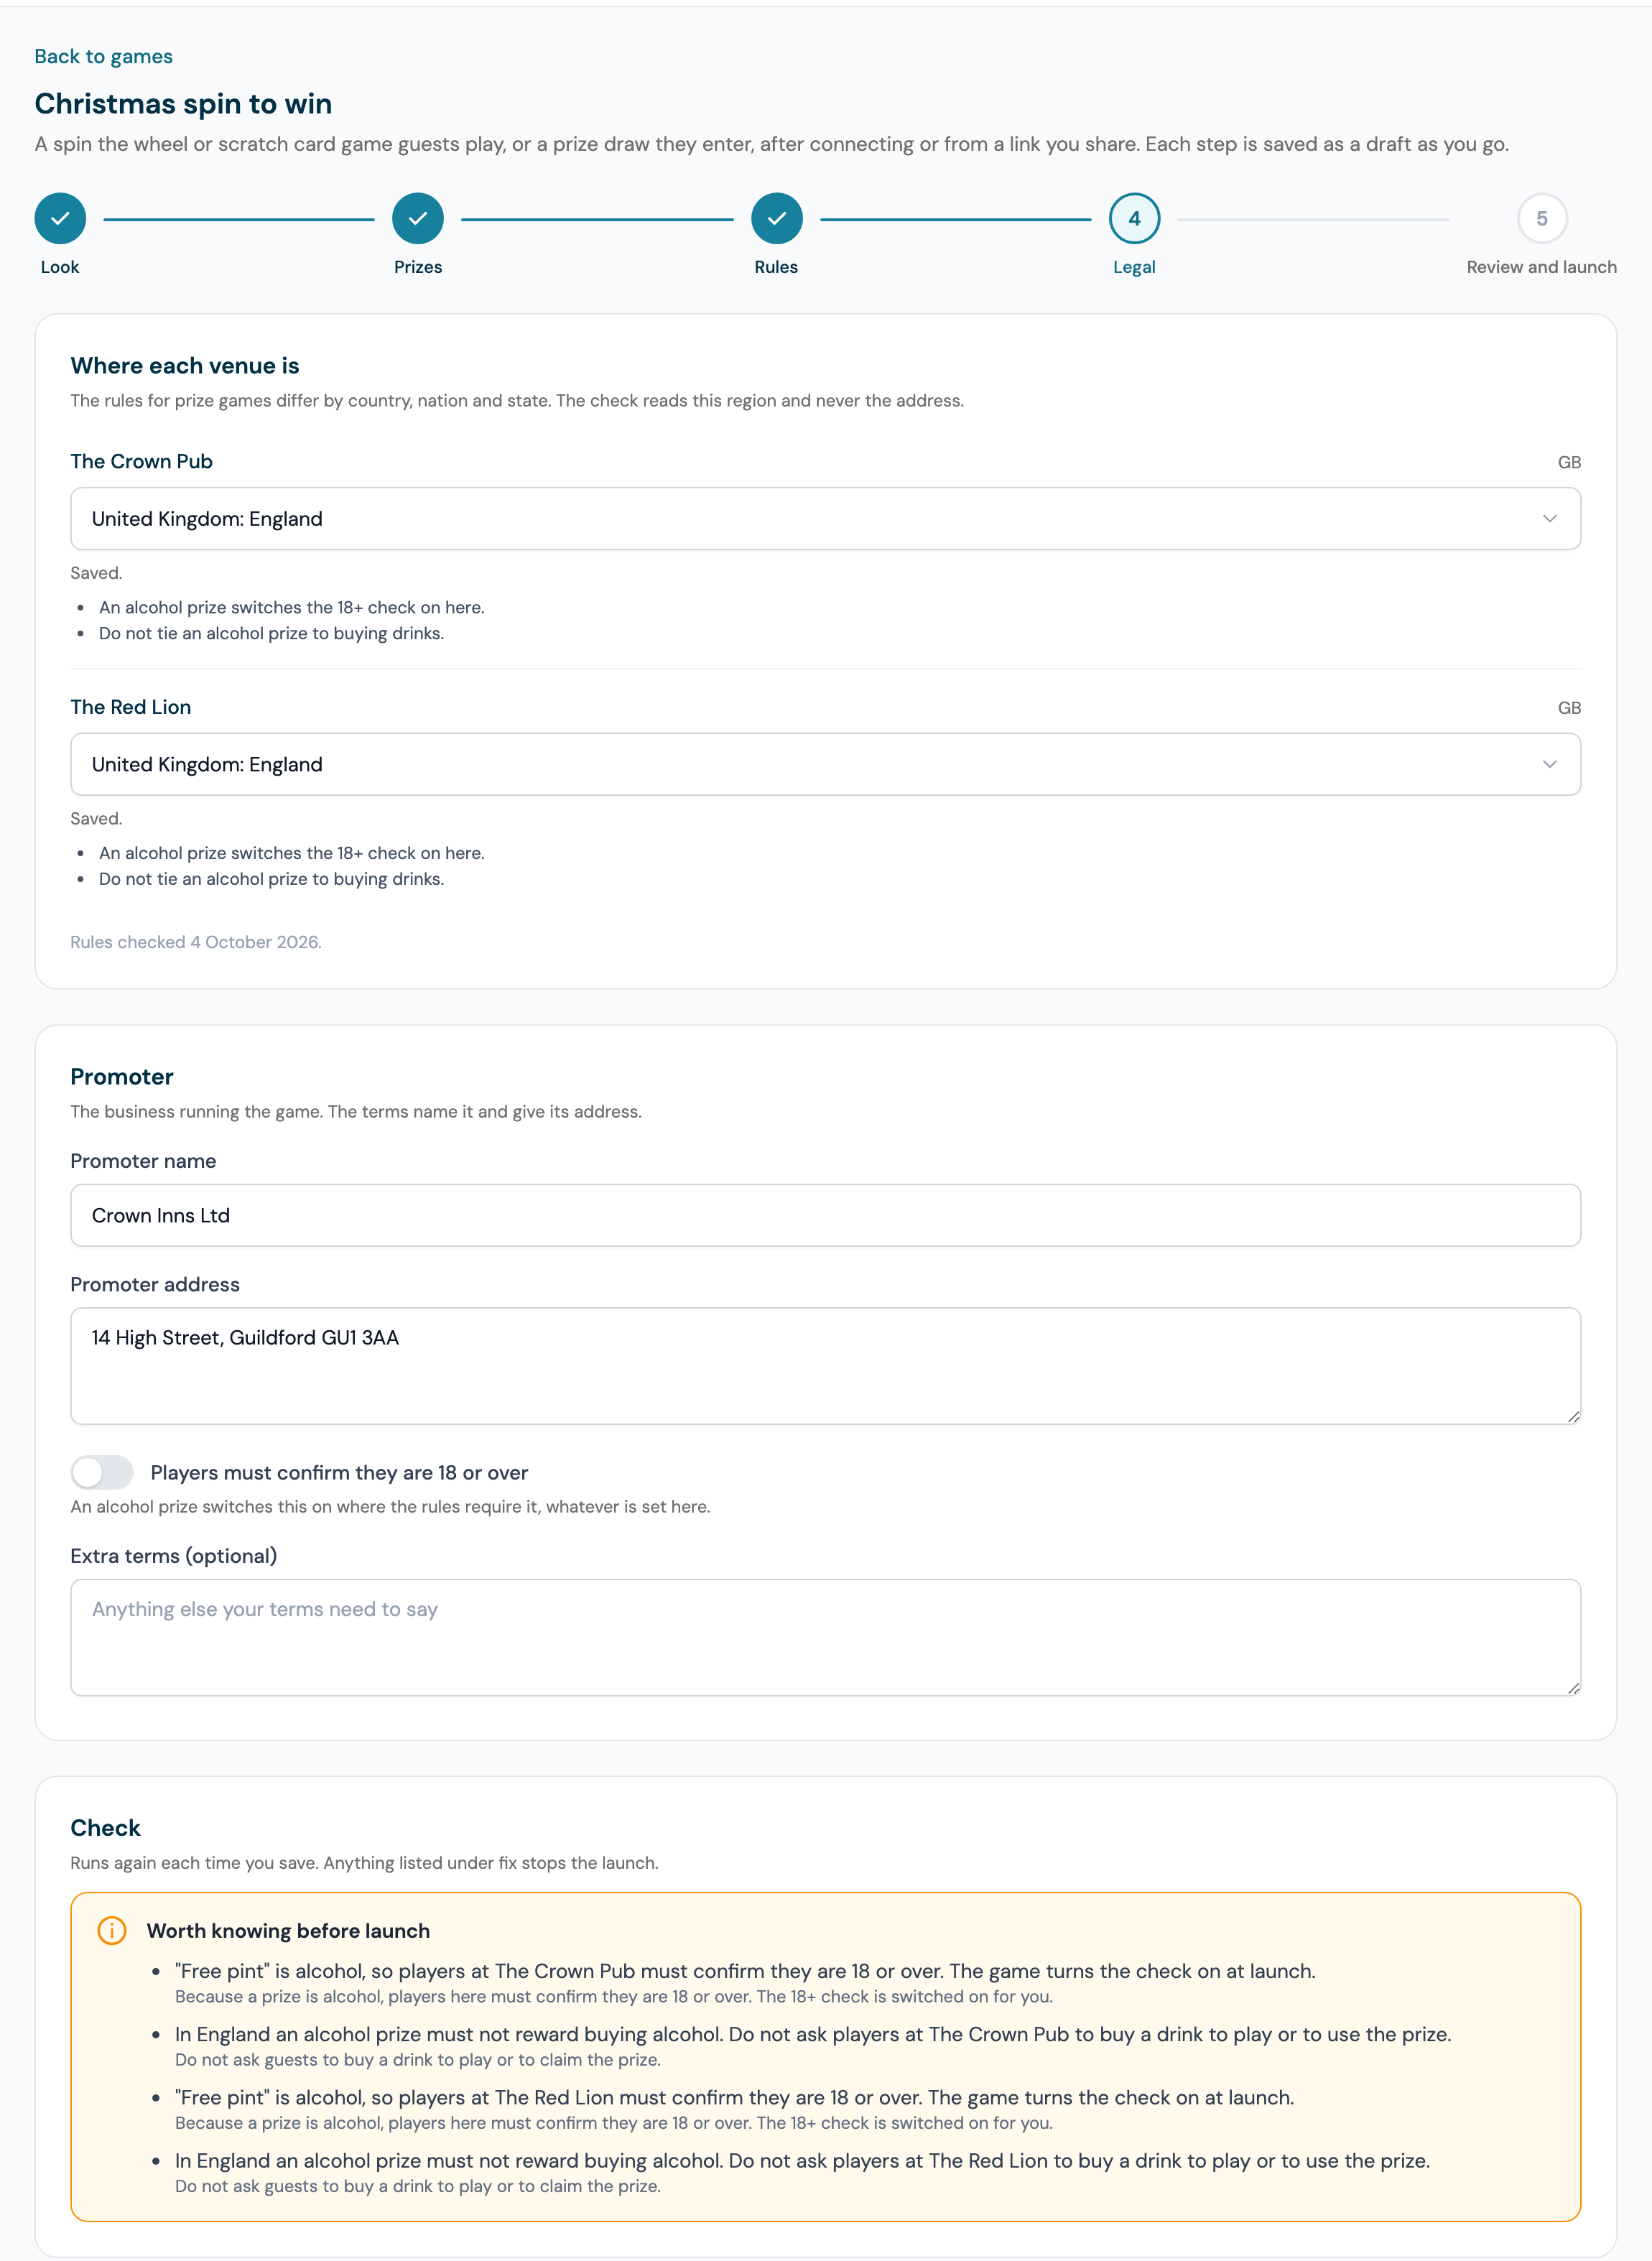Go to the Prizes step label
This screenshot has width=1652, height=2261.
[418, 267]
